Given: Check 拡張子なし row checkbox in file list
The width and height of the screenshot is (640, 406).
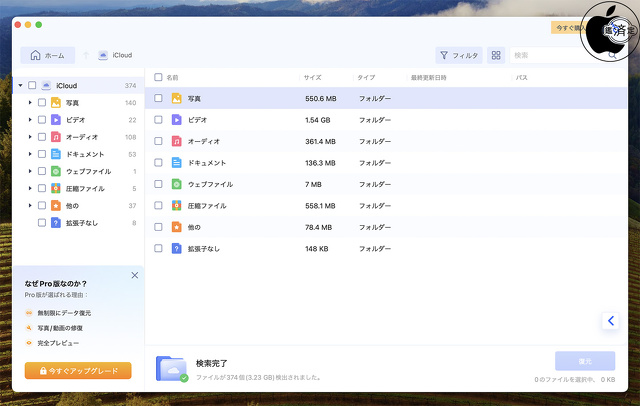Looking at the screenshot, I should [158, 248].
